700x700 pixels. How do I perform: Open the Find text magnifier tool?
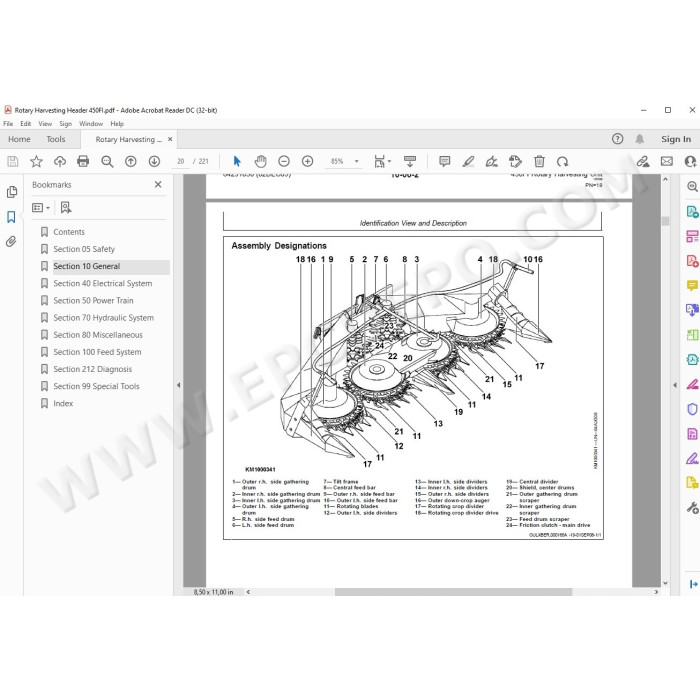[x=107, y=161]
